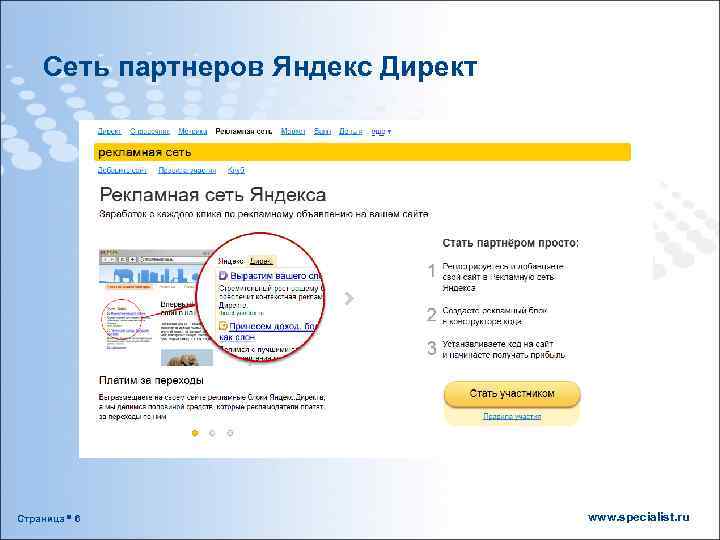720x540 pixels.
Task: Click the Платим за переходы heading
Action: (151, 380)
